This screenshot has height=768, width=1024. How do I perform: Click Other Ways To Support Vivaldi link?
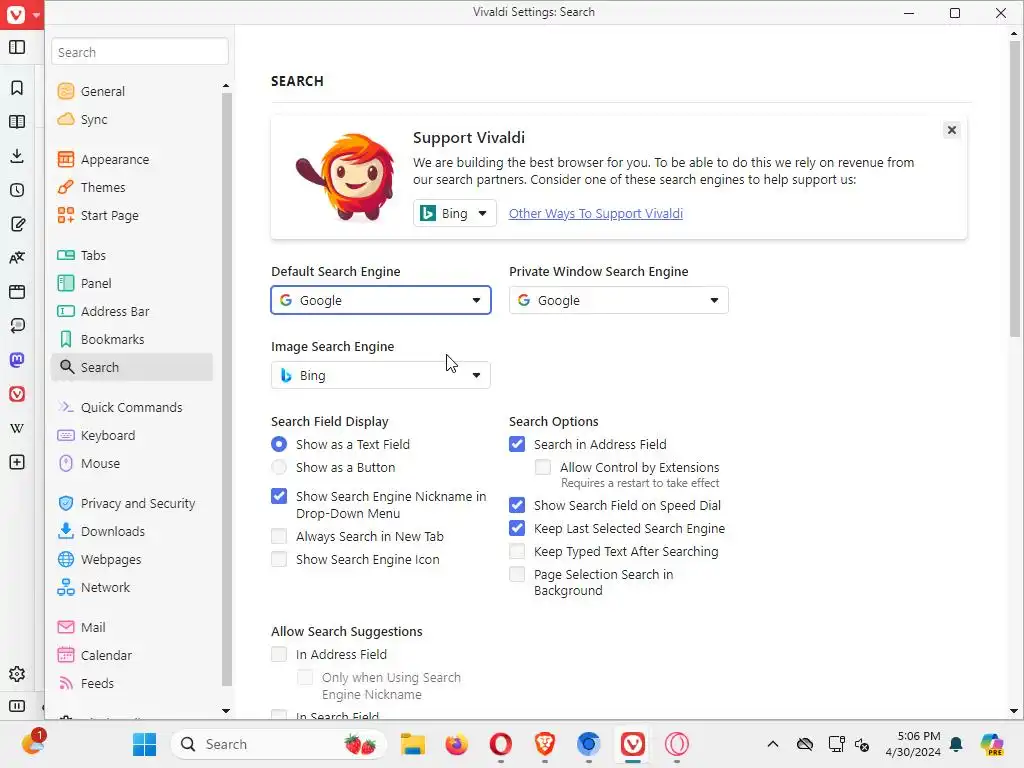pyautogui.click(x=596, y=214)
